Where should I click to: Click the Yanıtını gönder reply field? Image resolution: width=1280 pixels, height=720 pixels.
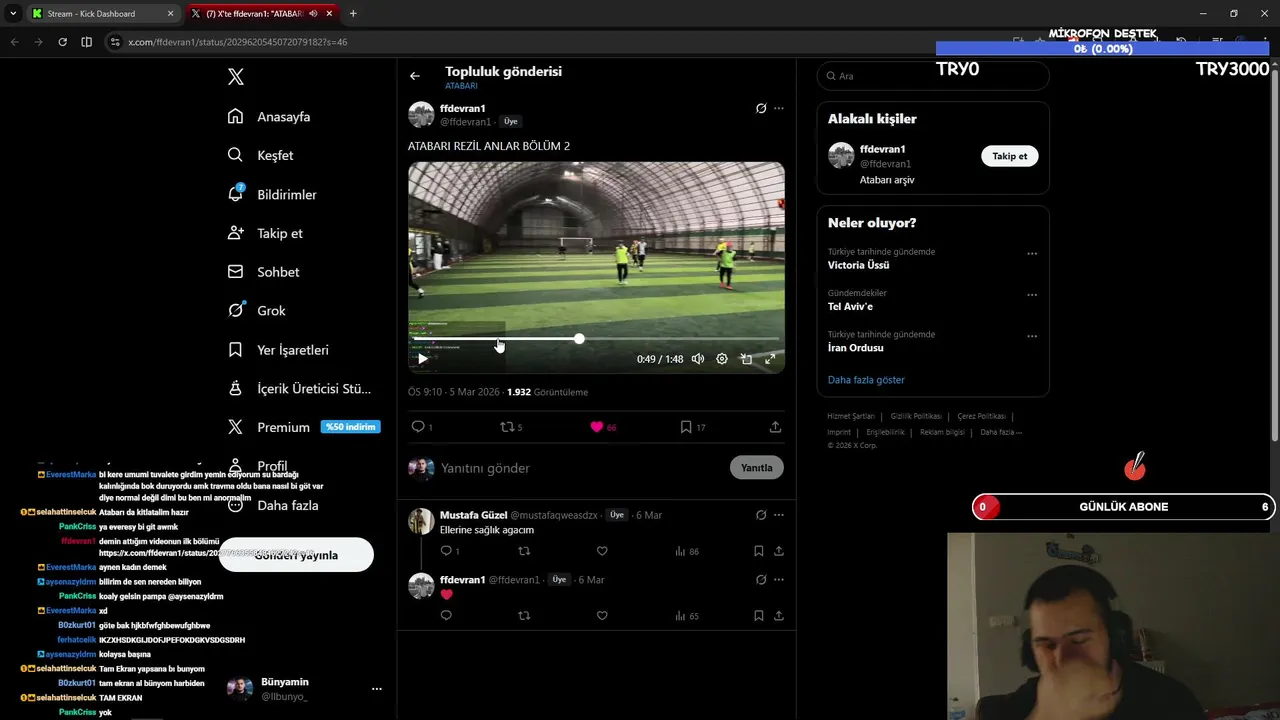coord(580,468)
